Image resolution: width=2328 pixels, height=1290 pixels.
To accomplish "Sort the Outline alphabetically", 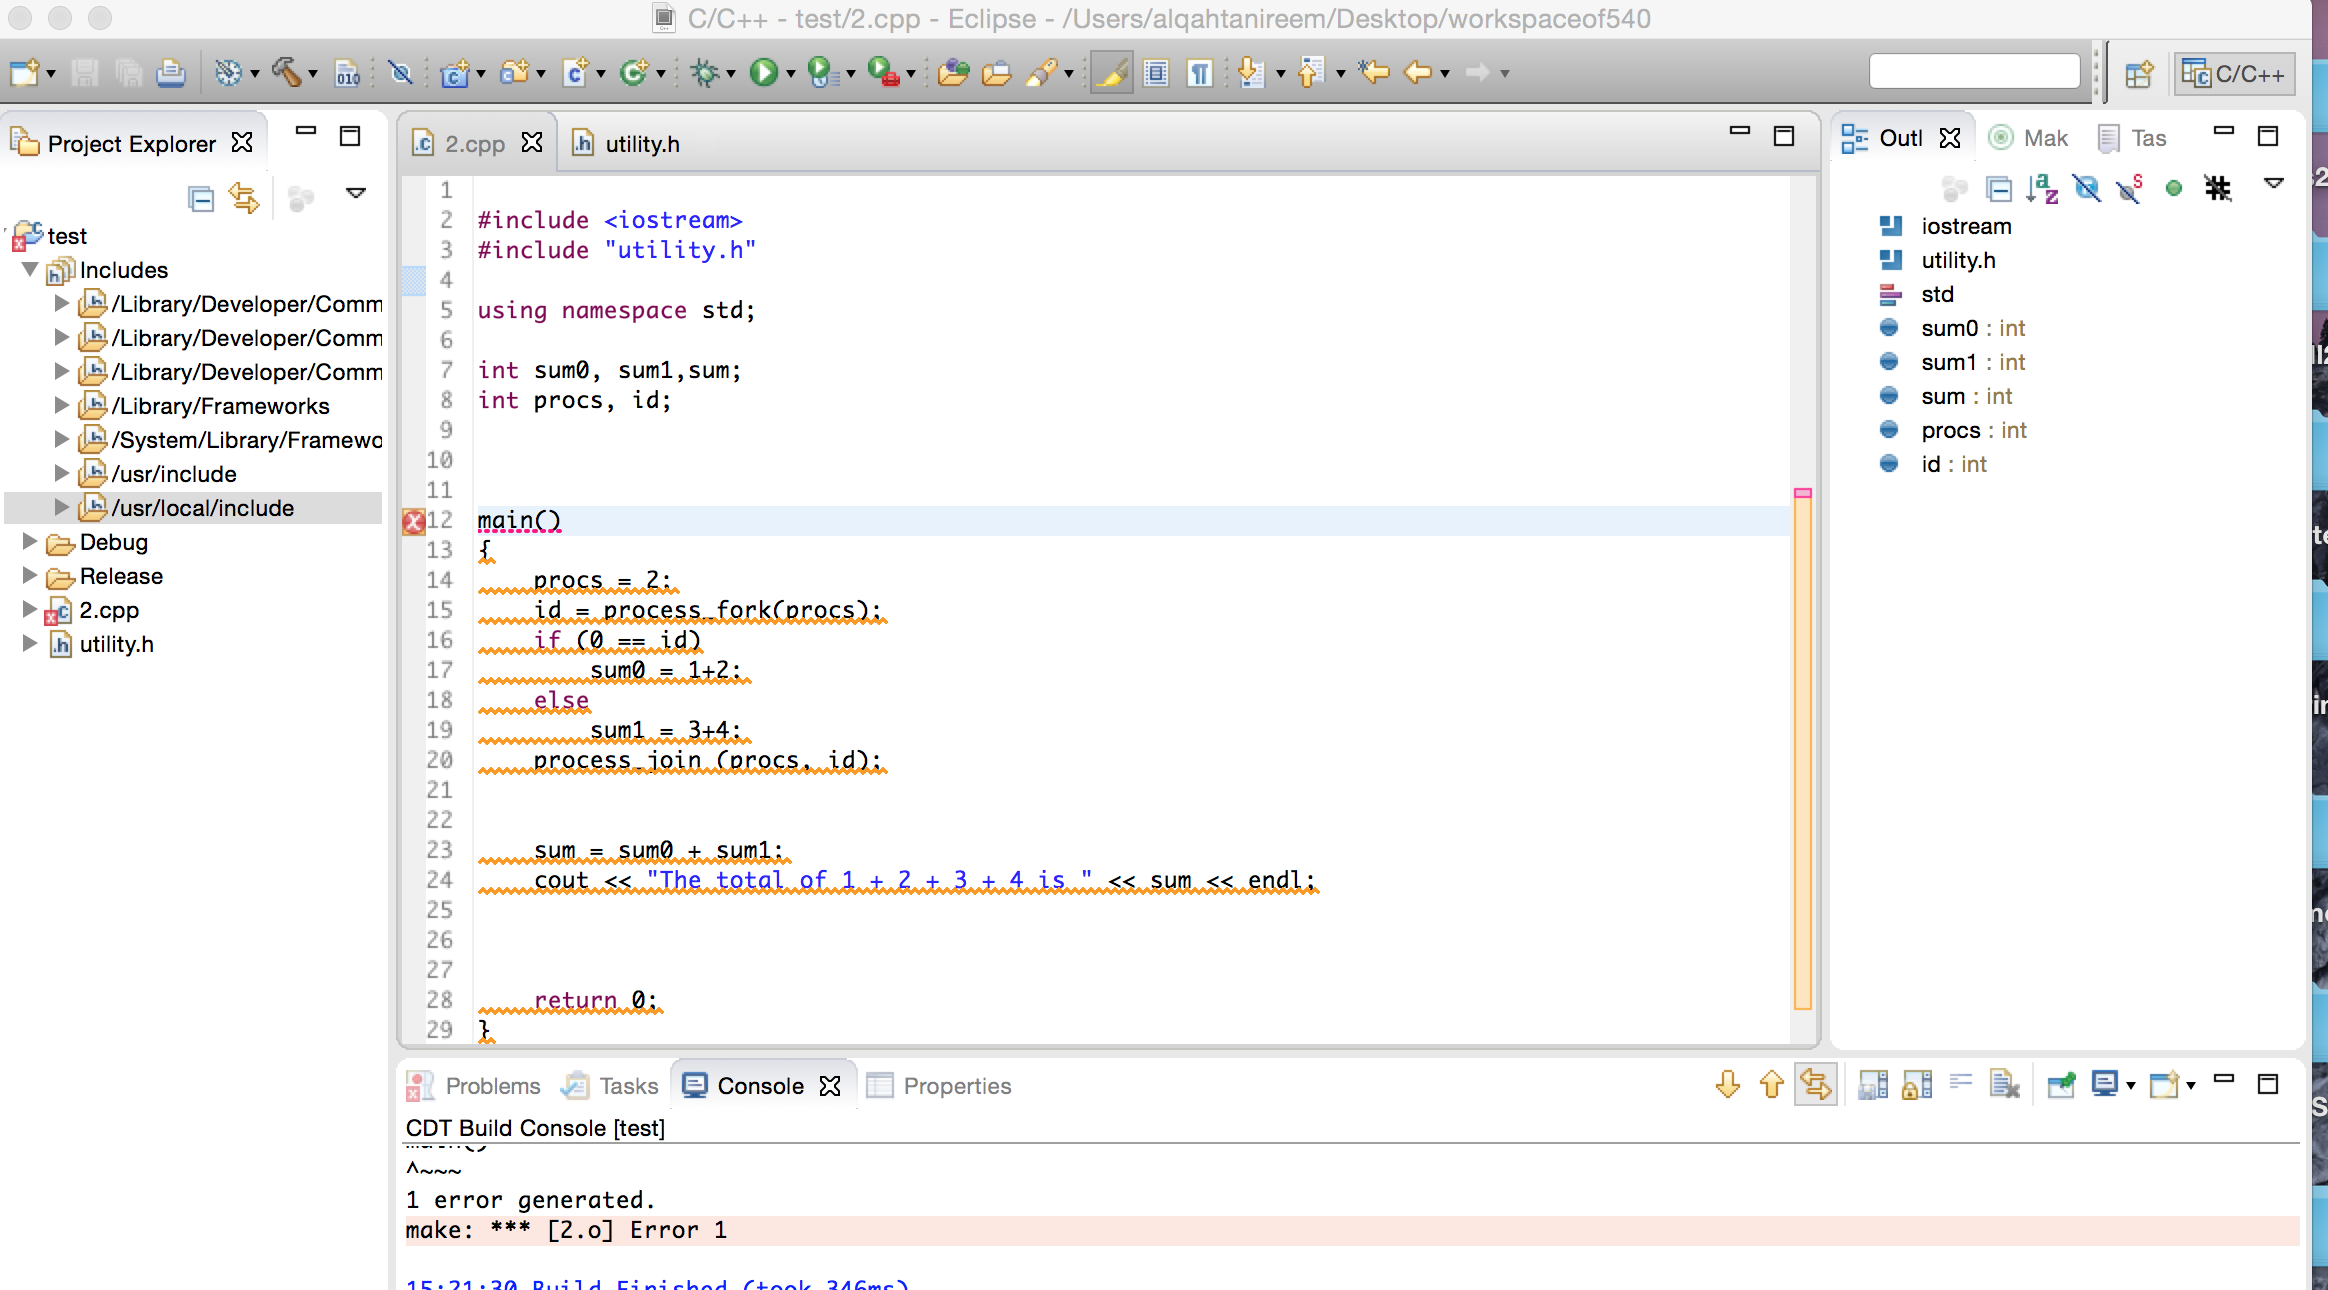I will [x=2041, y=188].
